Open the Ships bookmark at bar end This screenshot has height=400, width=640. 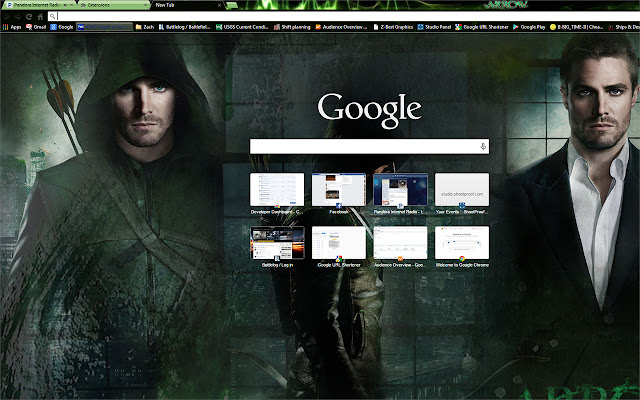point(624,27)
